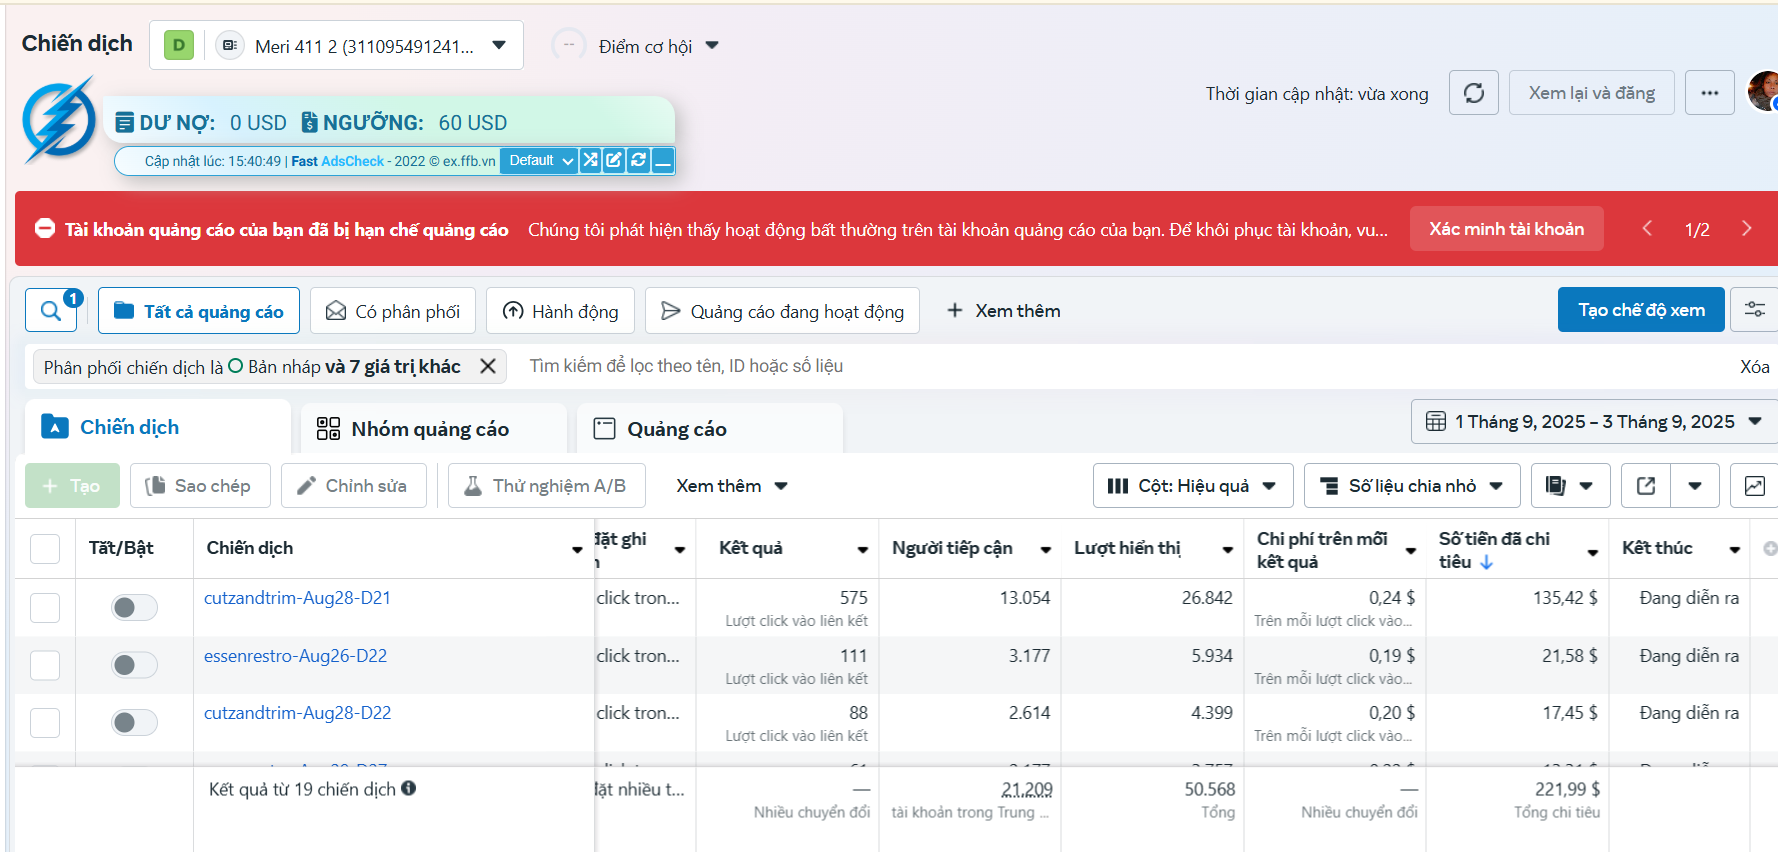This screenshot has width=1778, height=852.
Task: Tick checkbox for cutzandtrim-Aug28-D22 row
Action: click(x=45, y=722)
